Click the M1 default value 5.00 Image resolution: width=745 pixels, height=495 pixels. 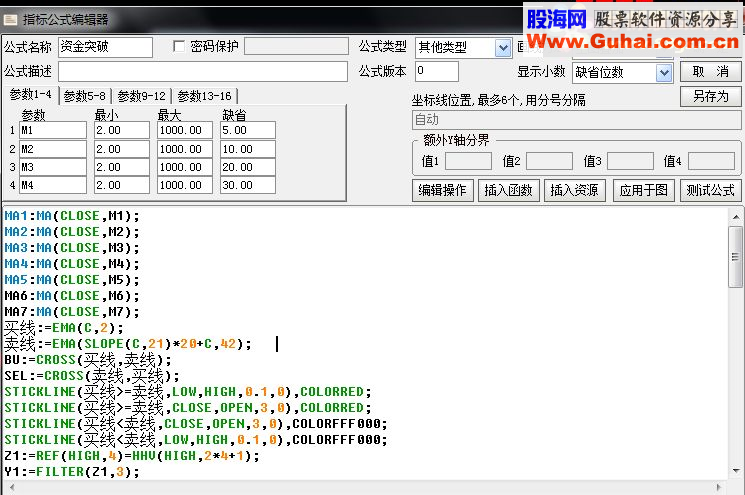248,130
